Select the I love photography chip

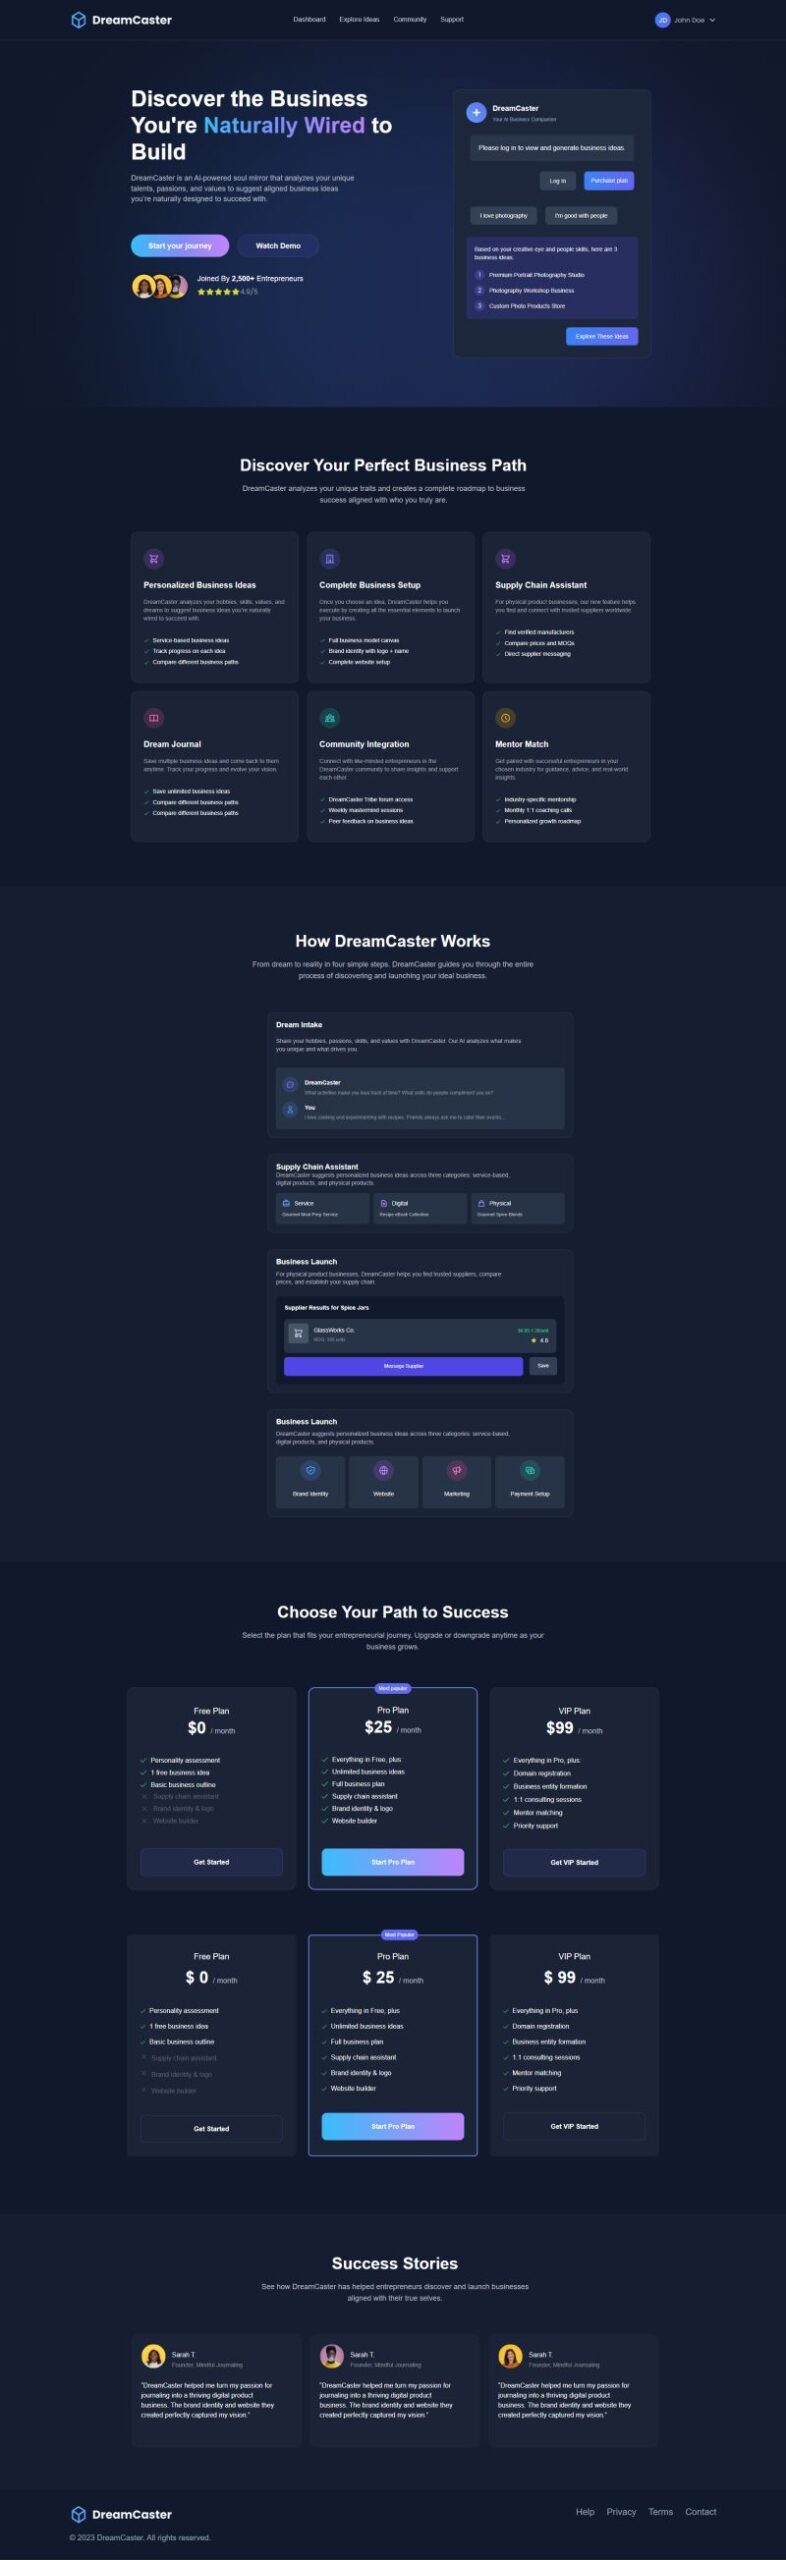(x=503, y=216)
